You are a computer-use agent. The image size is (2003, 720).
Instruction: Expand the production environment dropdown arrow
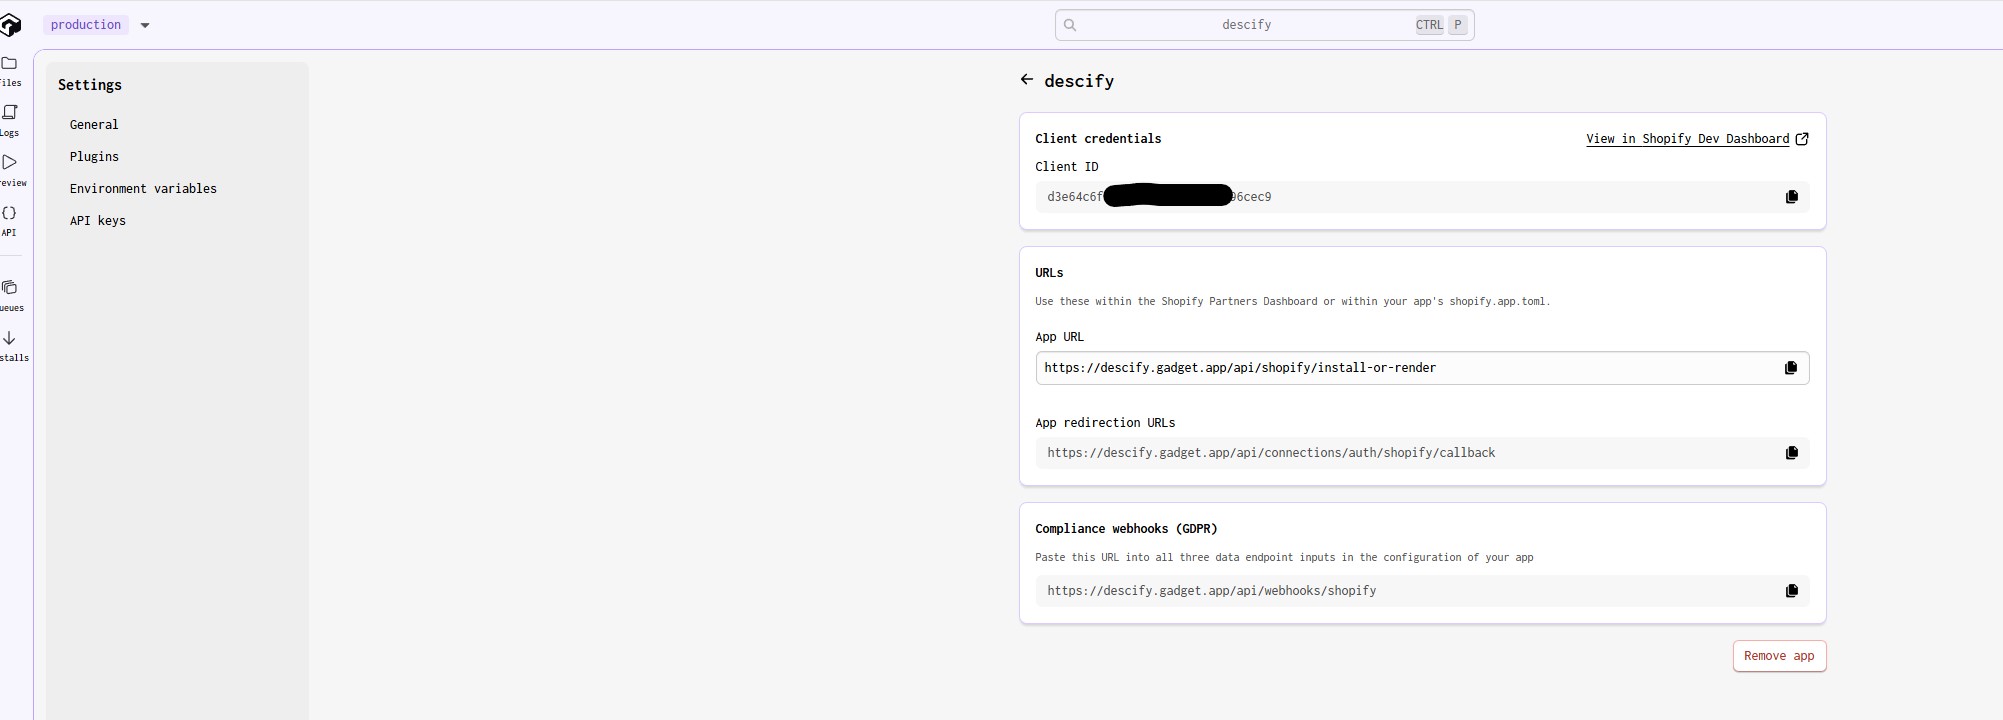point(145,25)
